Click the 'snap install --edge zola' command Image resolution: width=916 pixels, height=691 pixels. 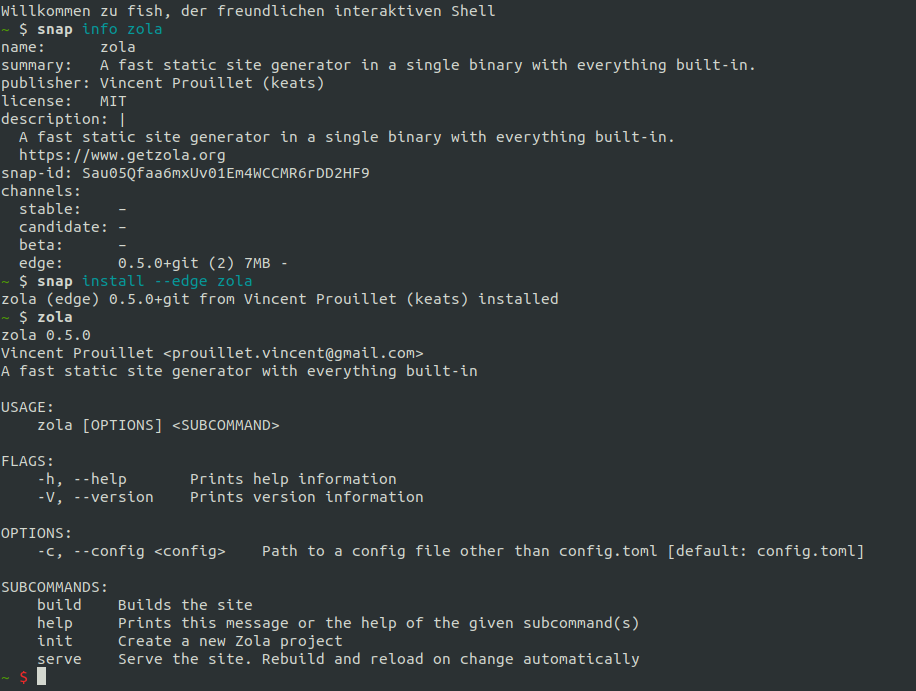[145, 281]
